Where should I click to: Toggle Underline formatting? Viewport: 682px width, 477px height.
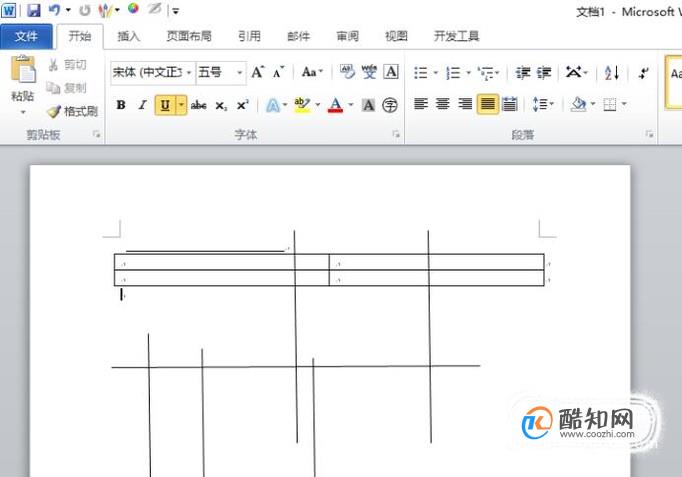(165, 105)
